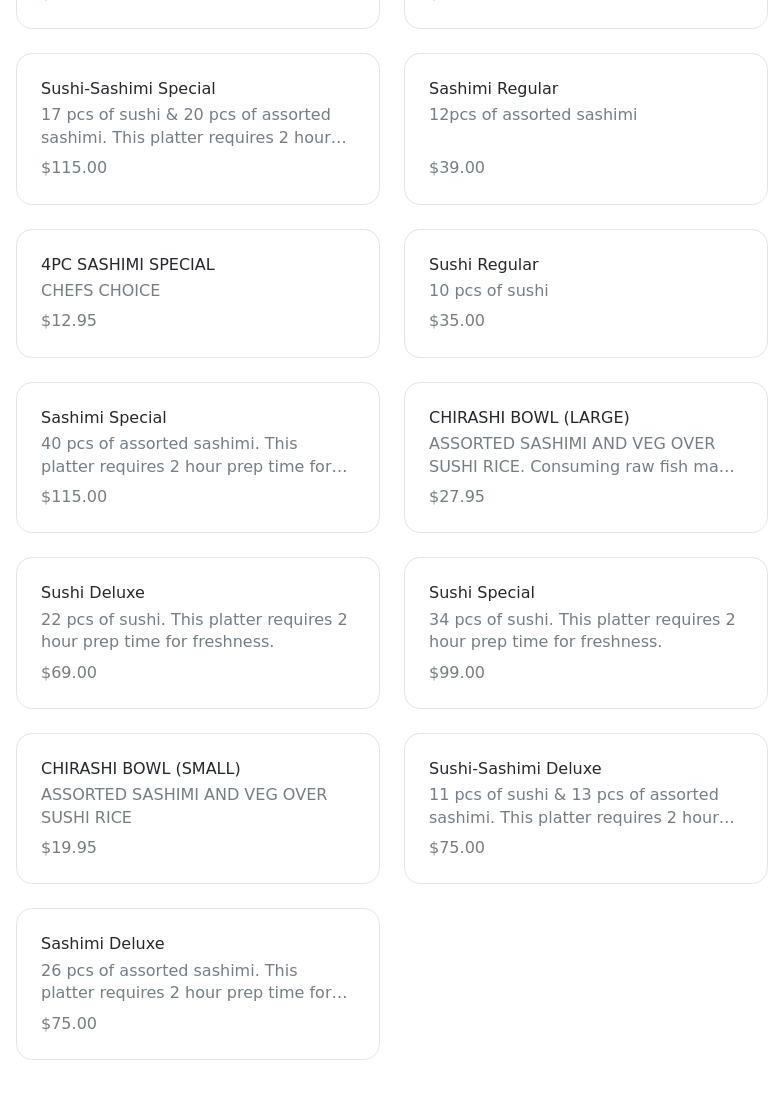Screen dimensions: 784x1096
Task: Click the $27.95 Chirashi bowl price
Action: (x=456, y=496)
